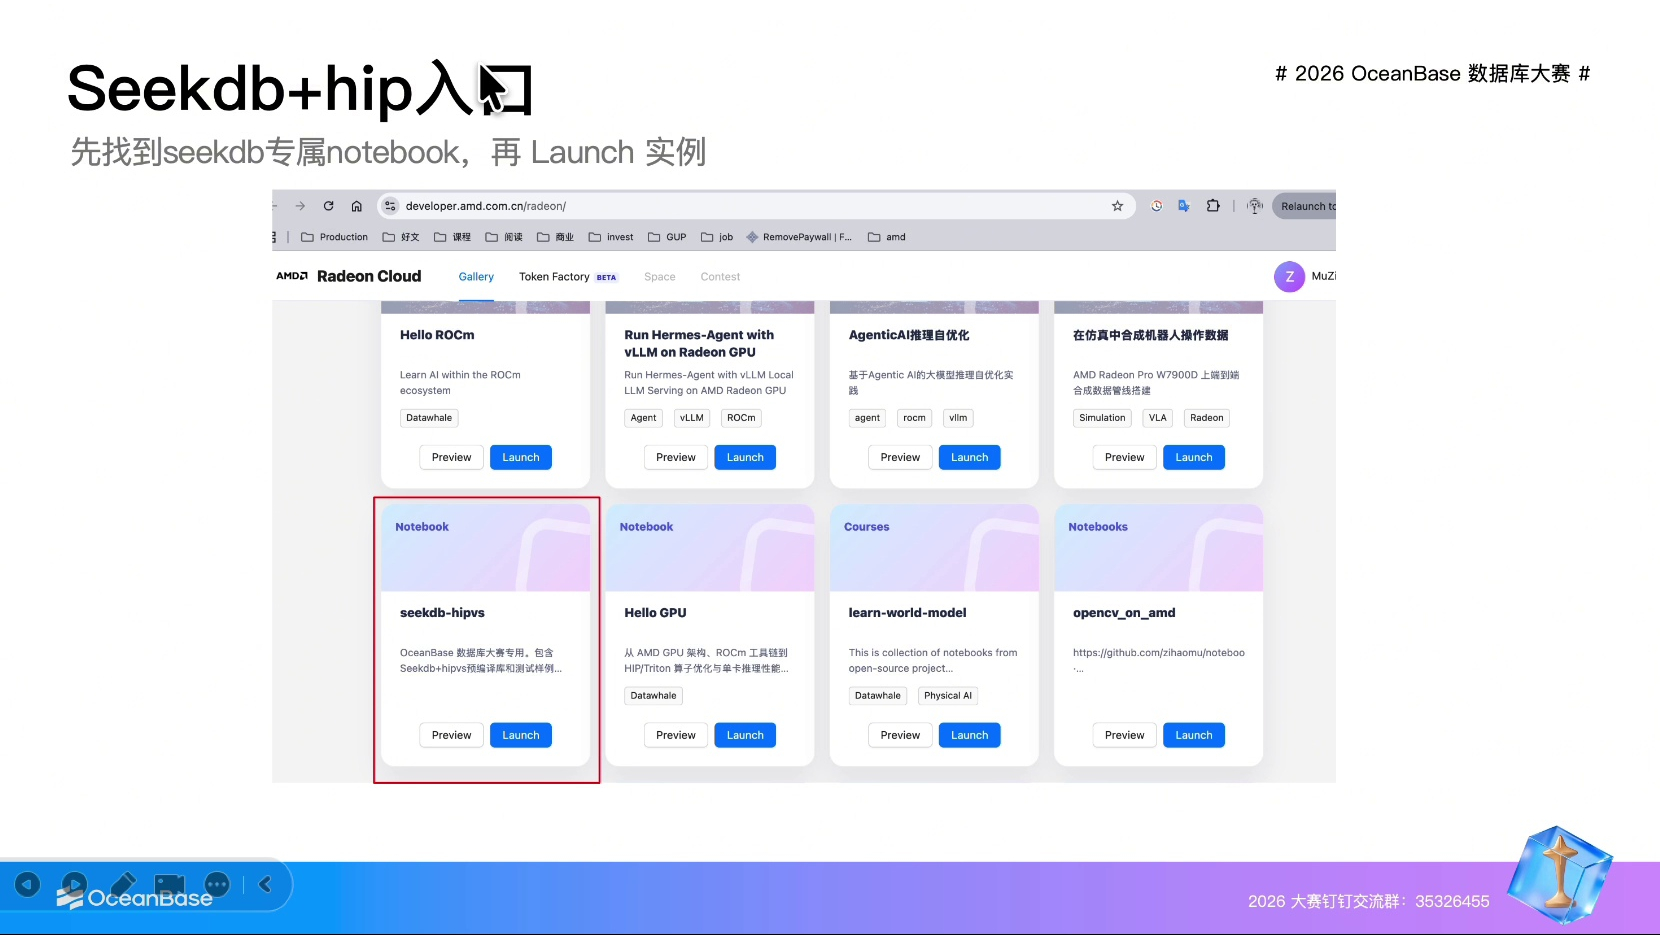Go to browser home page icon

(x=356, y=206)
